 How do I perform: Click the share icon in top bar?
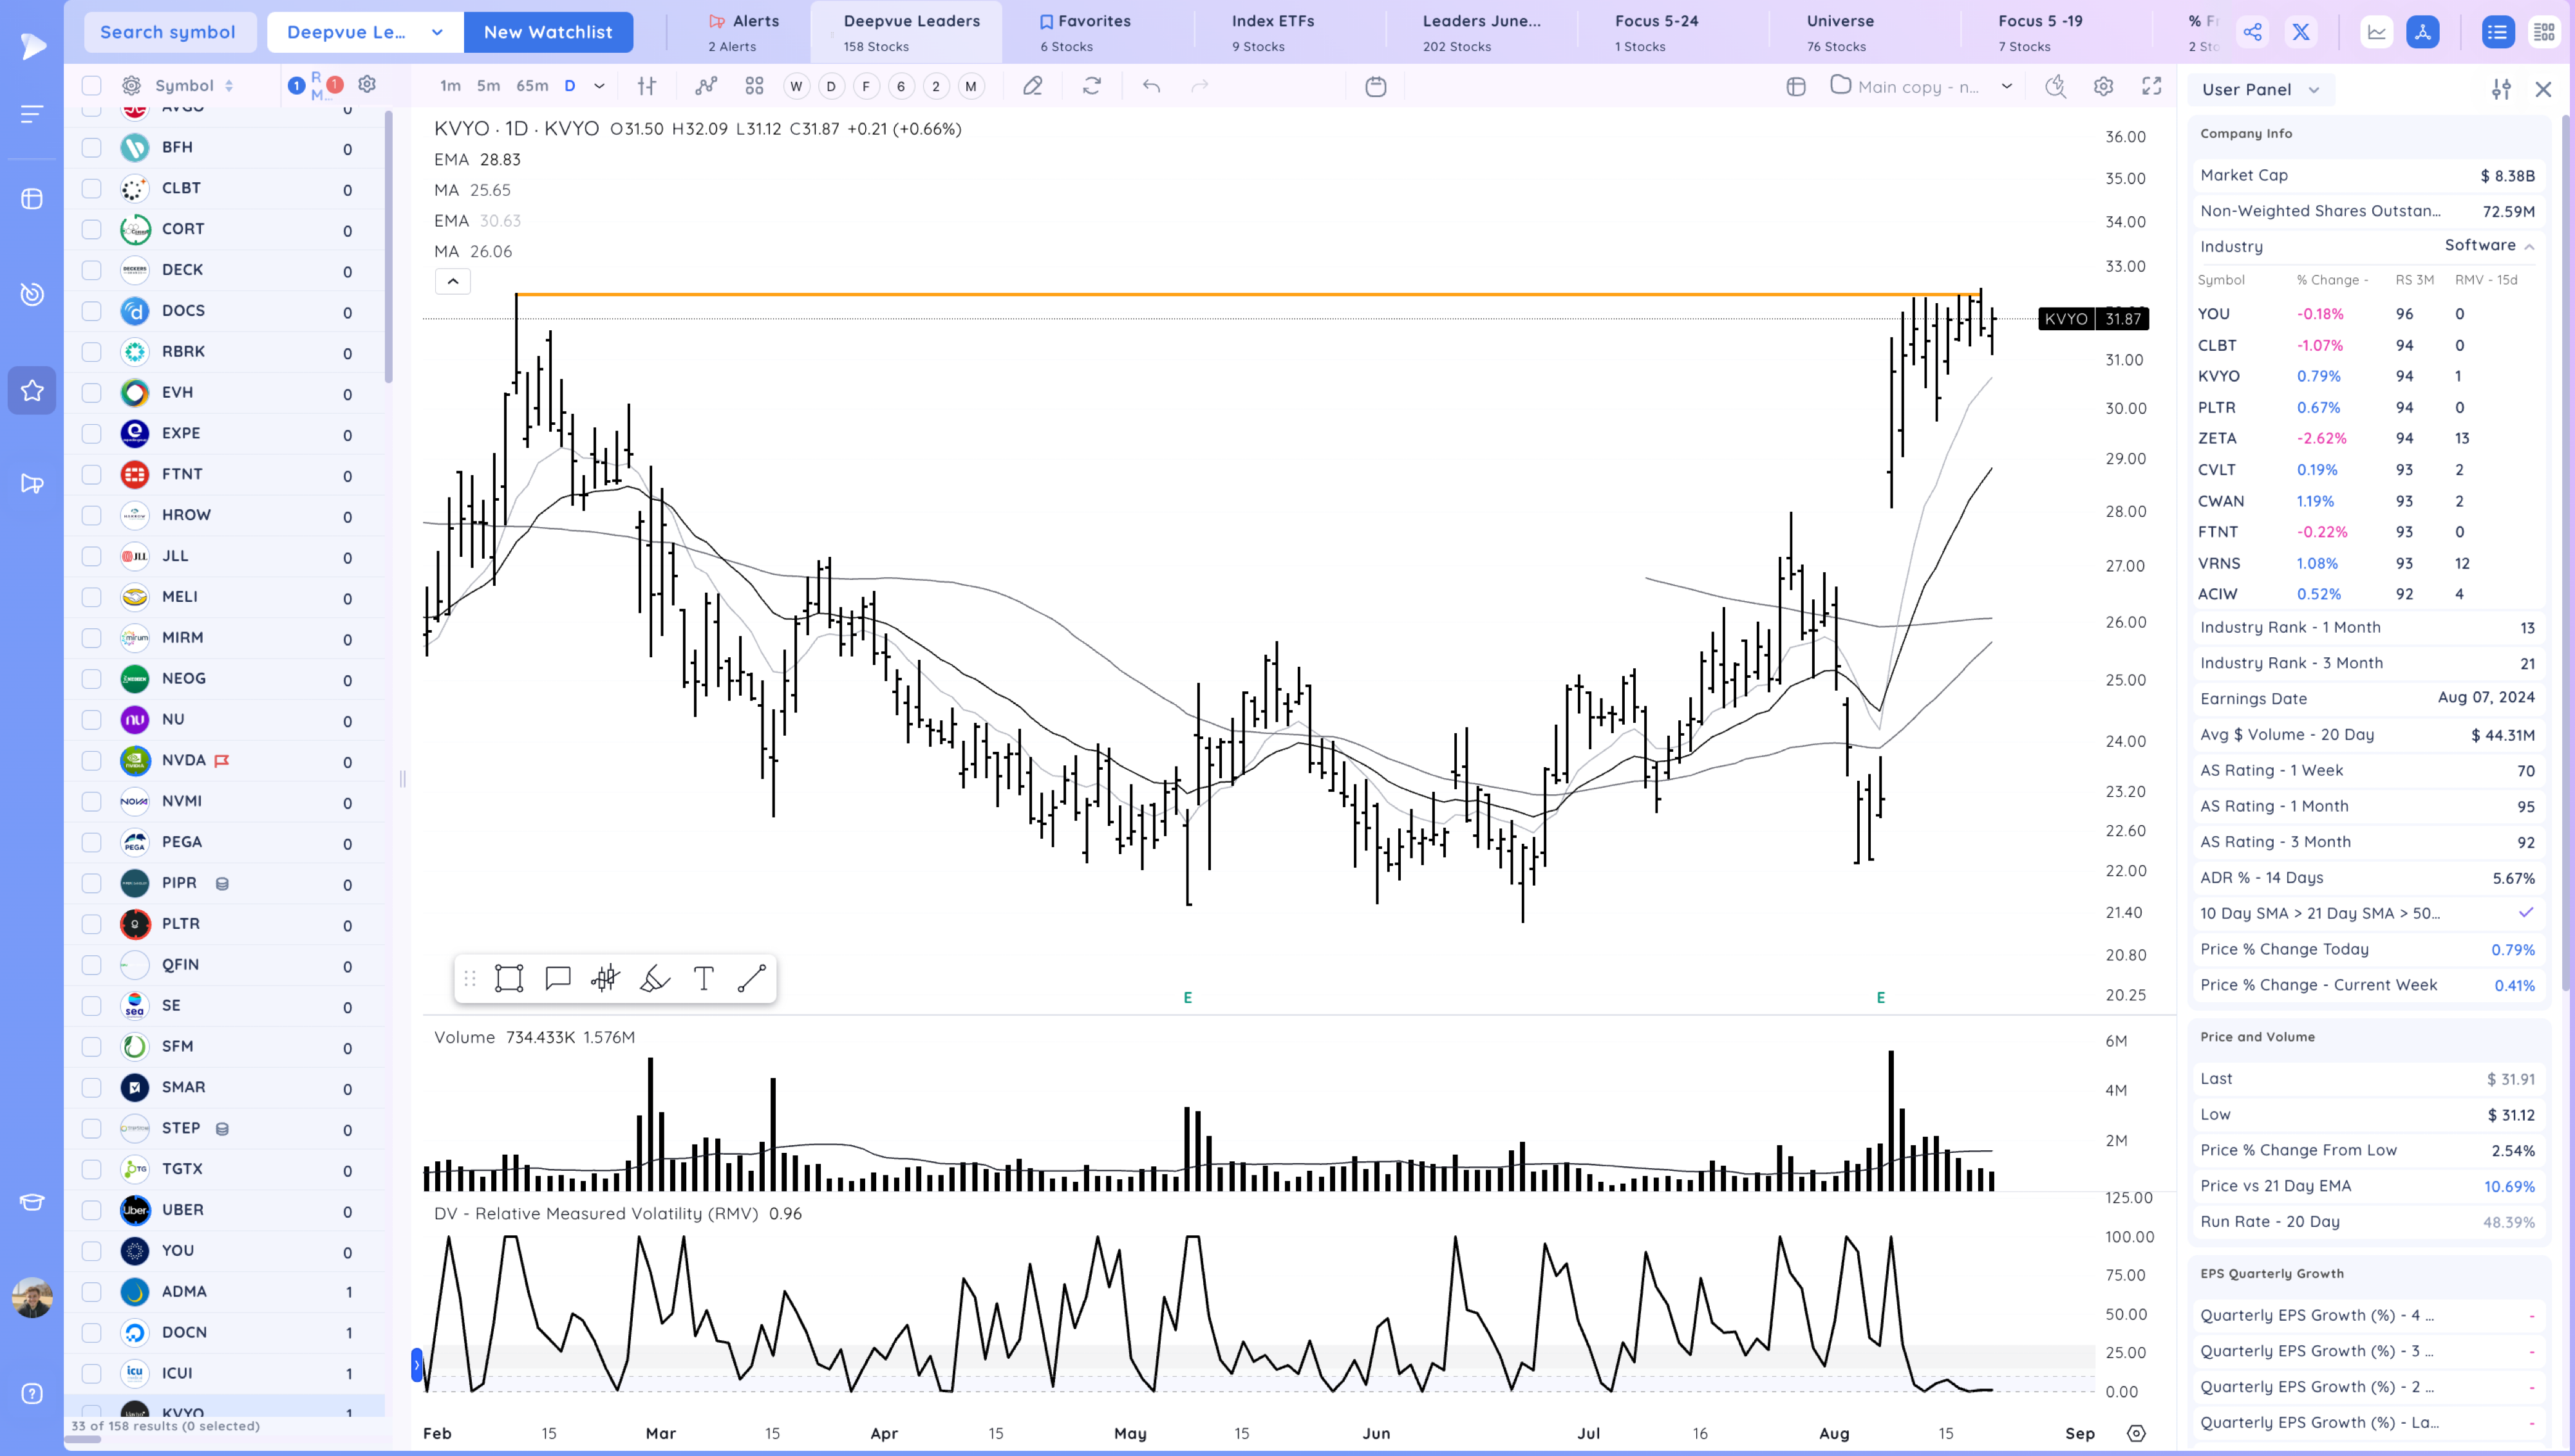tap(2252, 32)
